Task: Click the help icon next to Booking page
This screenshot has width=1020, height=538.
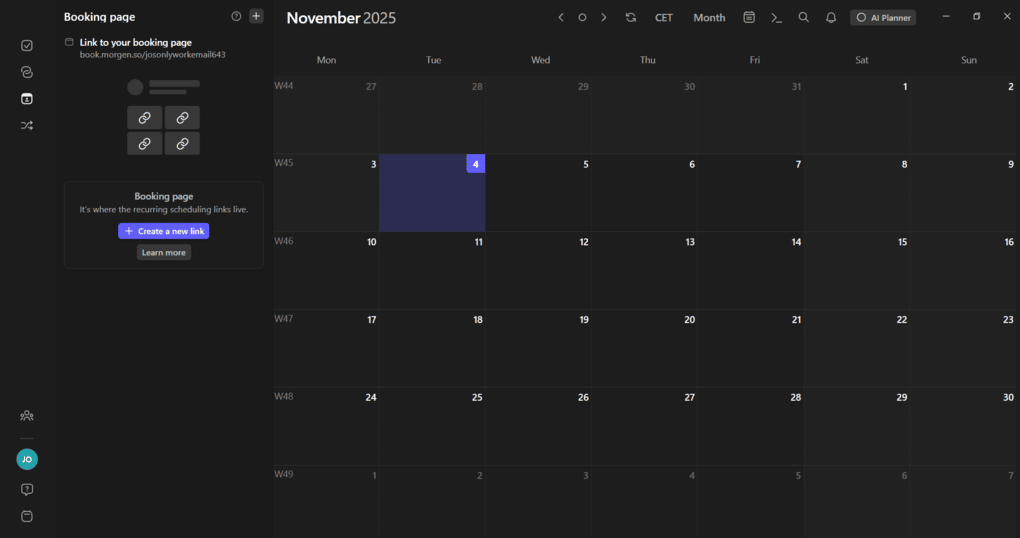Action: (236, 16)
